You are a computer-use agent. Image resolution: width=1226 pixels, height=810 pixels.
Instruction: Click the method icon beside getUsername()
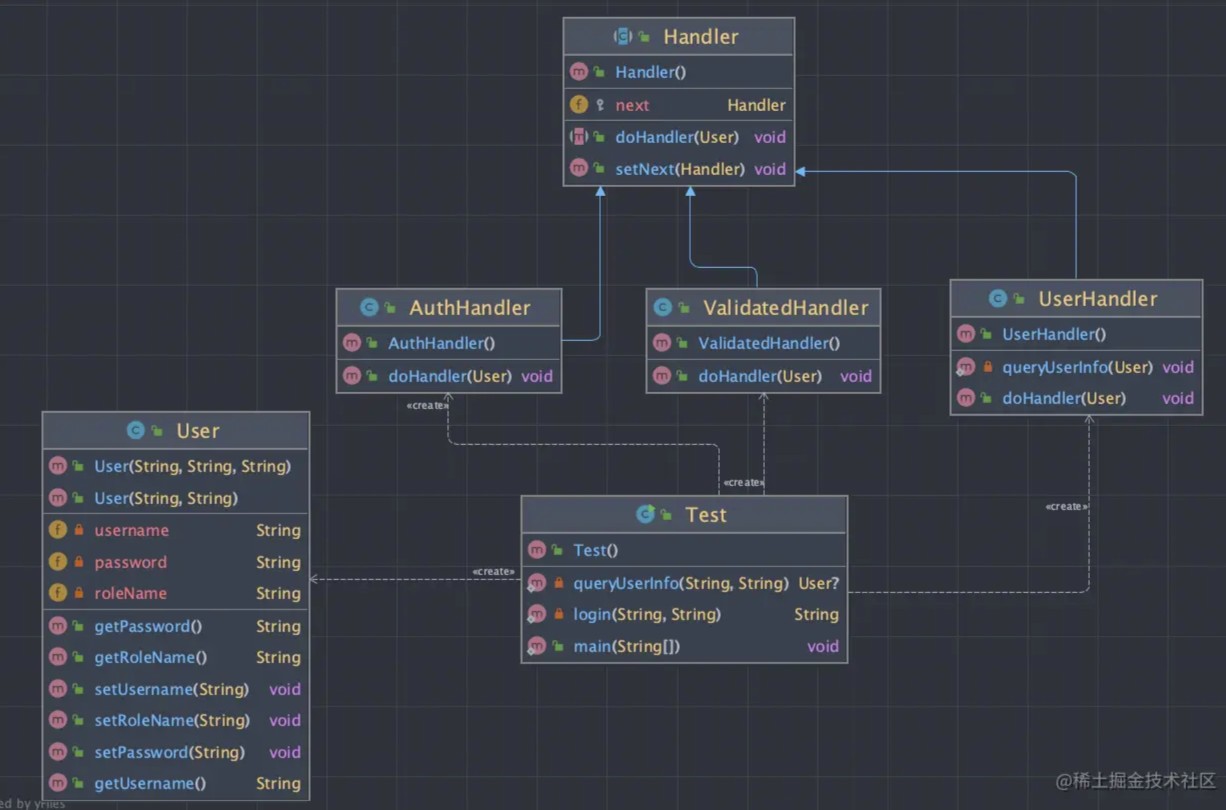[58, 784]
